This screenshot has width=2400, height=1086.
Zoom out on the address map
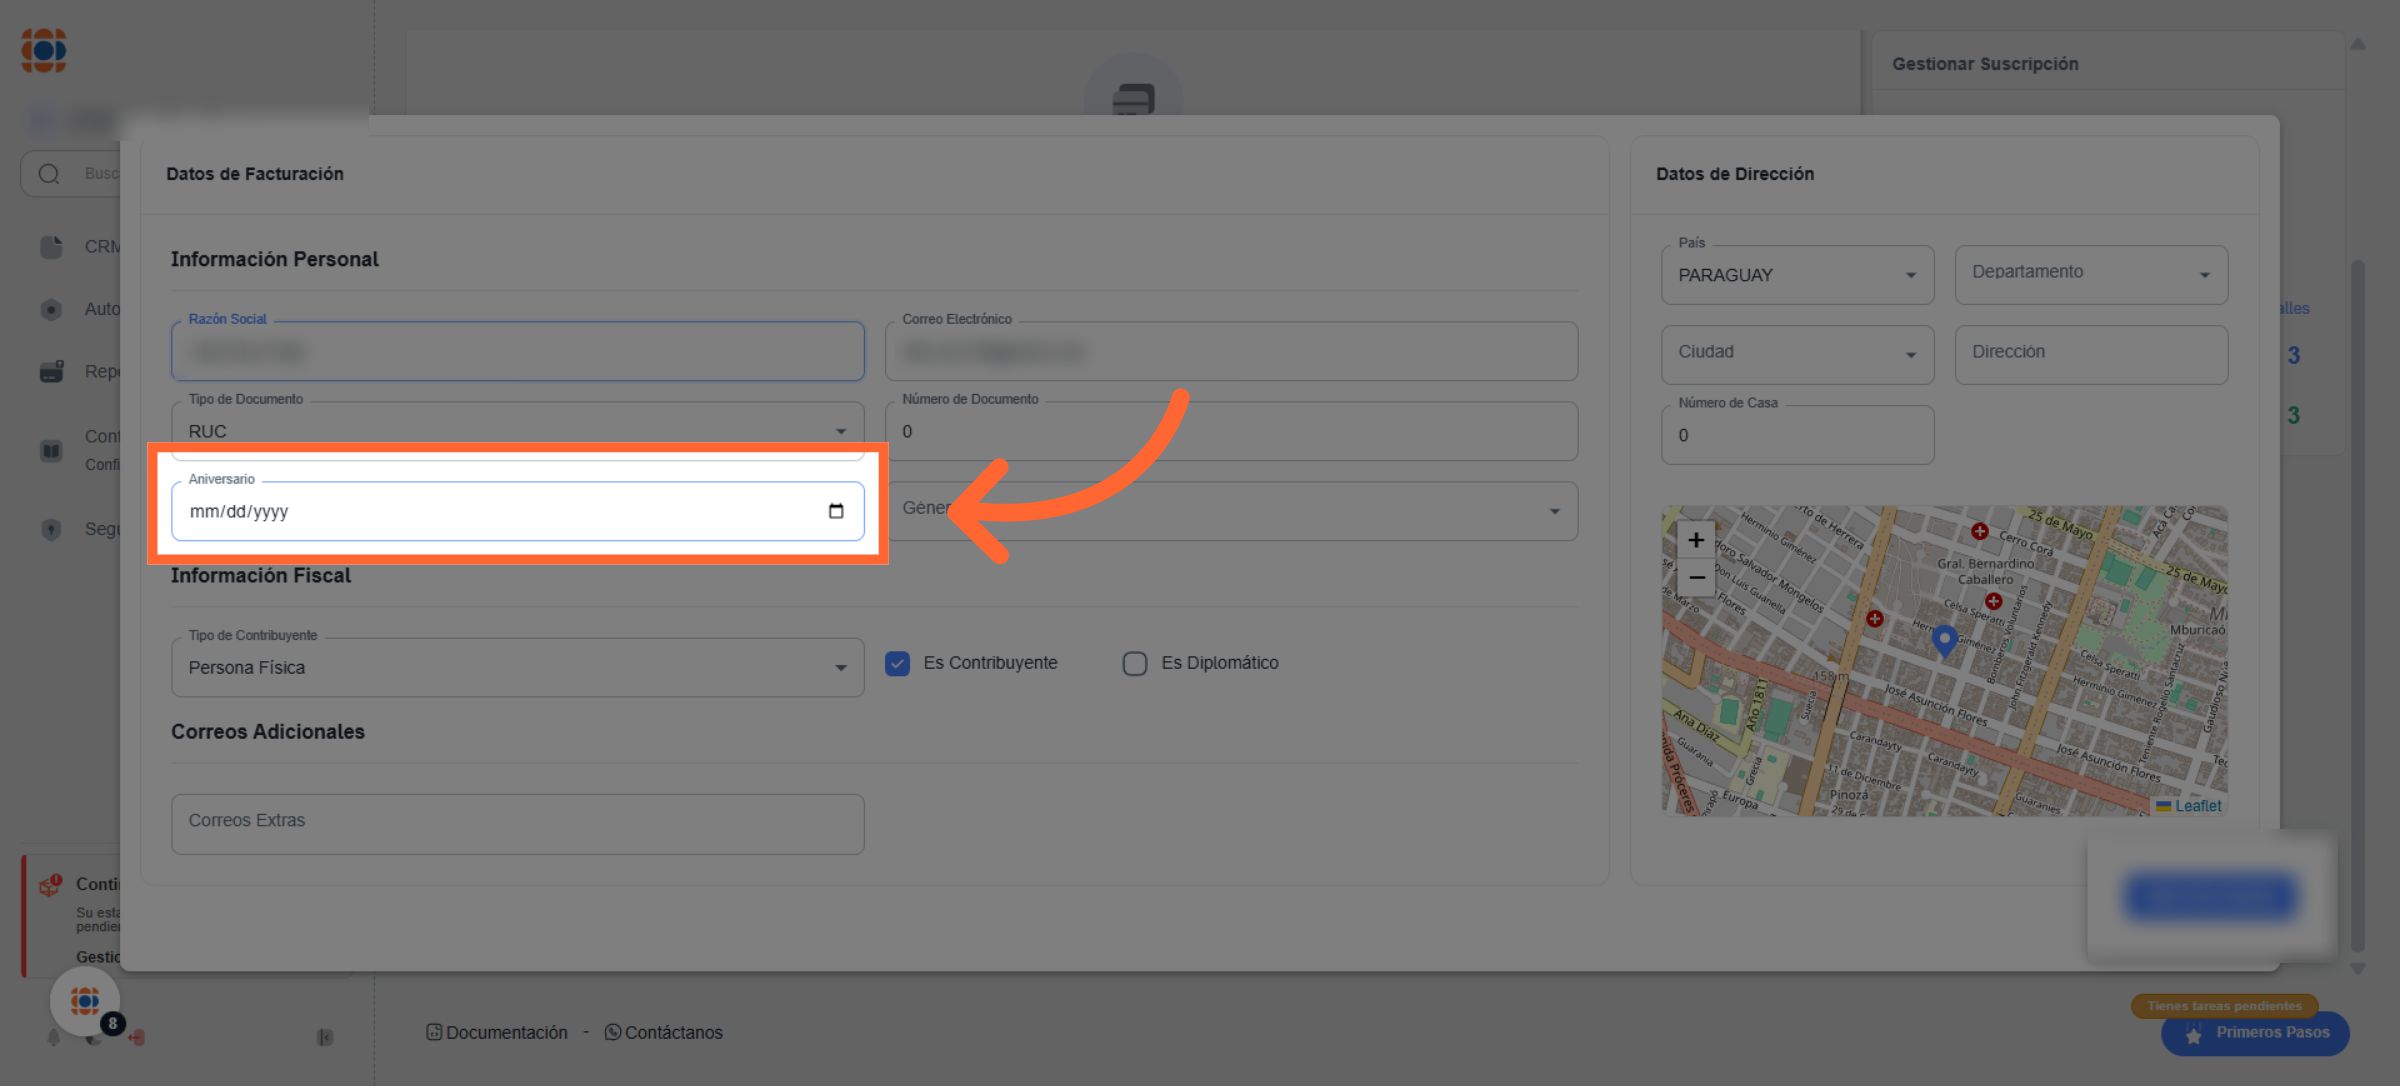pyautogui.click(x=1696, y=578)
